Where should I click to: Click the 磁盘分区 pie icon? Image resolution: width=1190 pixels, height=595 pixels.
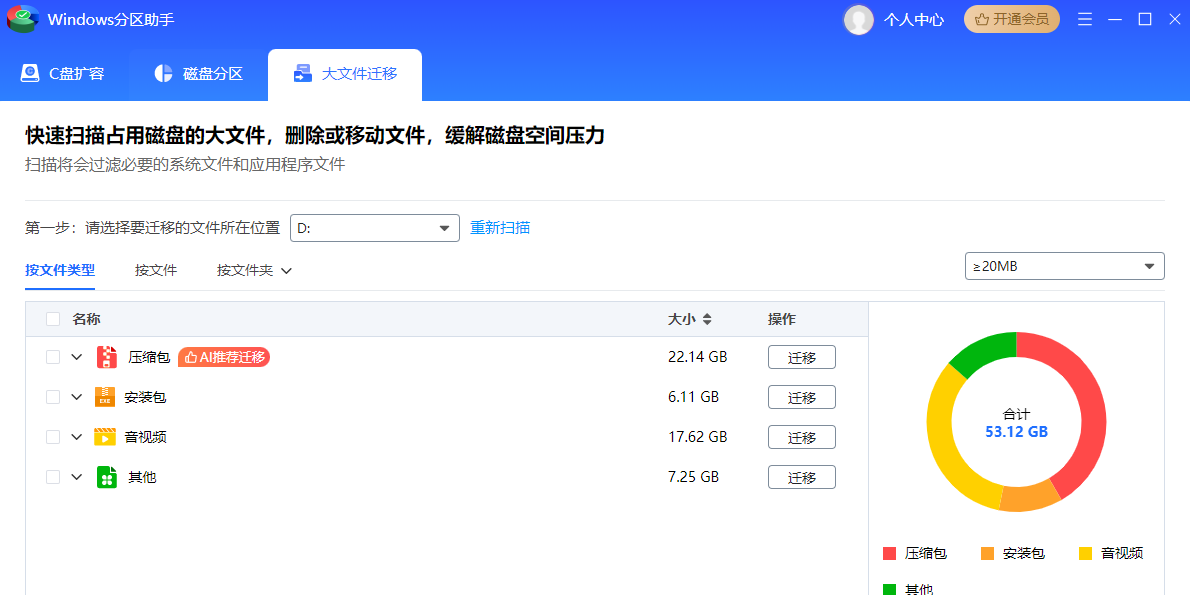[163, 74]
